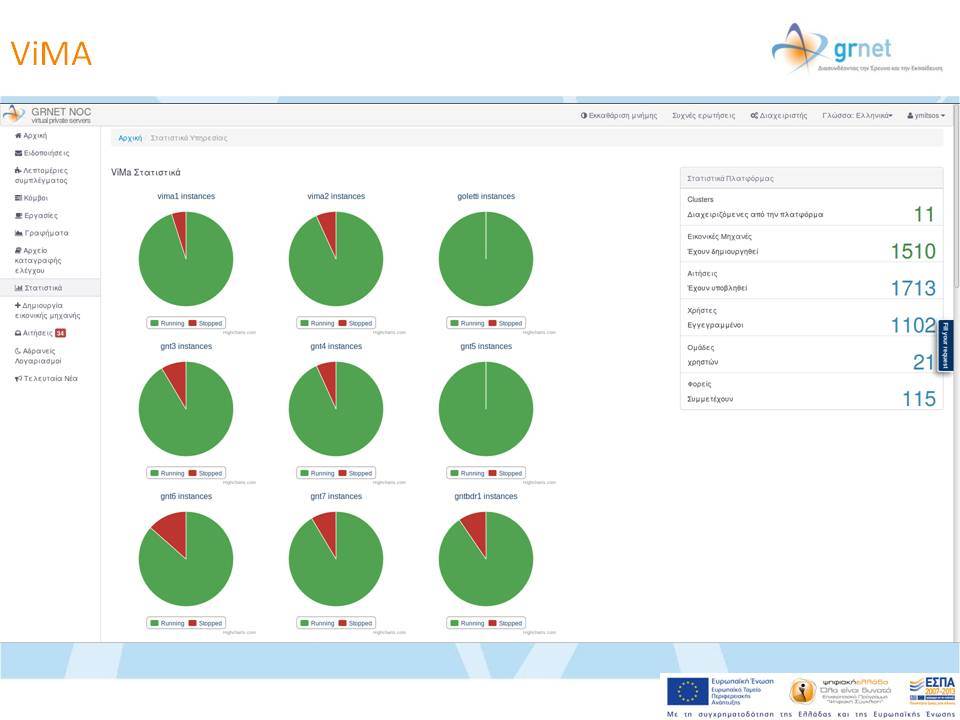Click the gntbdr1 instances pie chart
Viewport: 960px width, 720px height.
click(486, 559)
